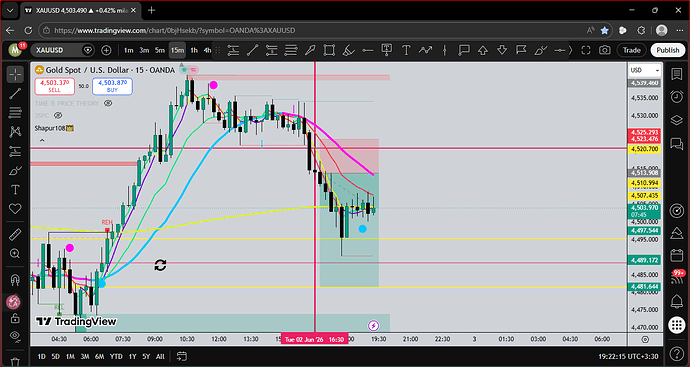The height and width of the screenshot is (367, 690).
Task: Select the brush tool in left sidebar
Action: [15, 170]
